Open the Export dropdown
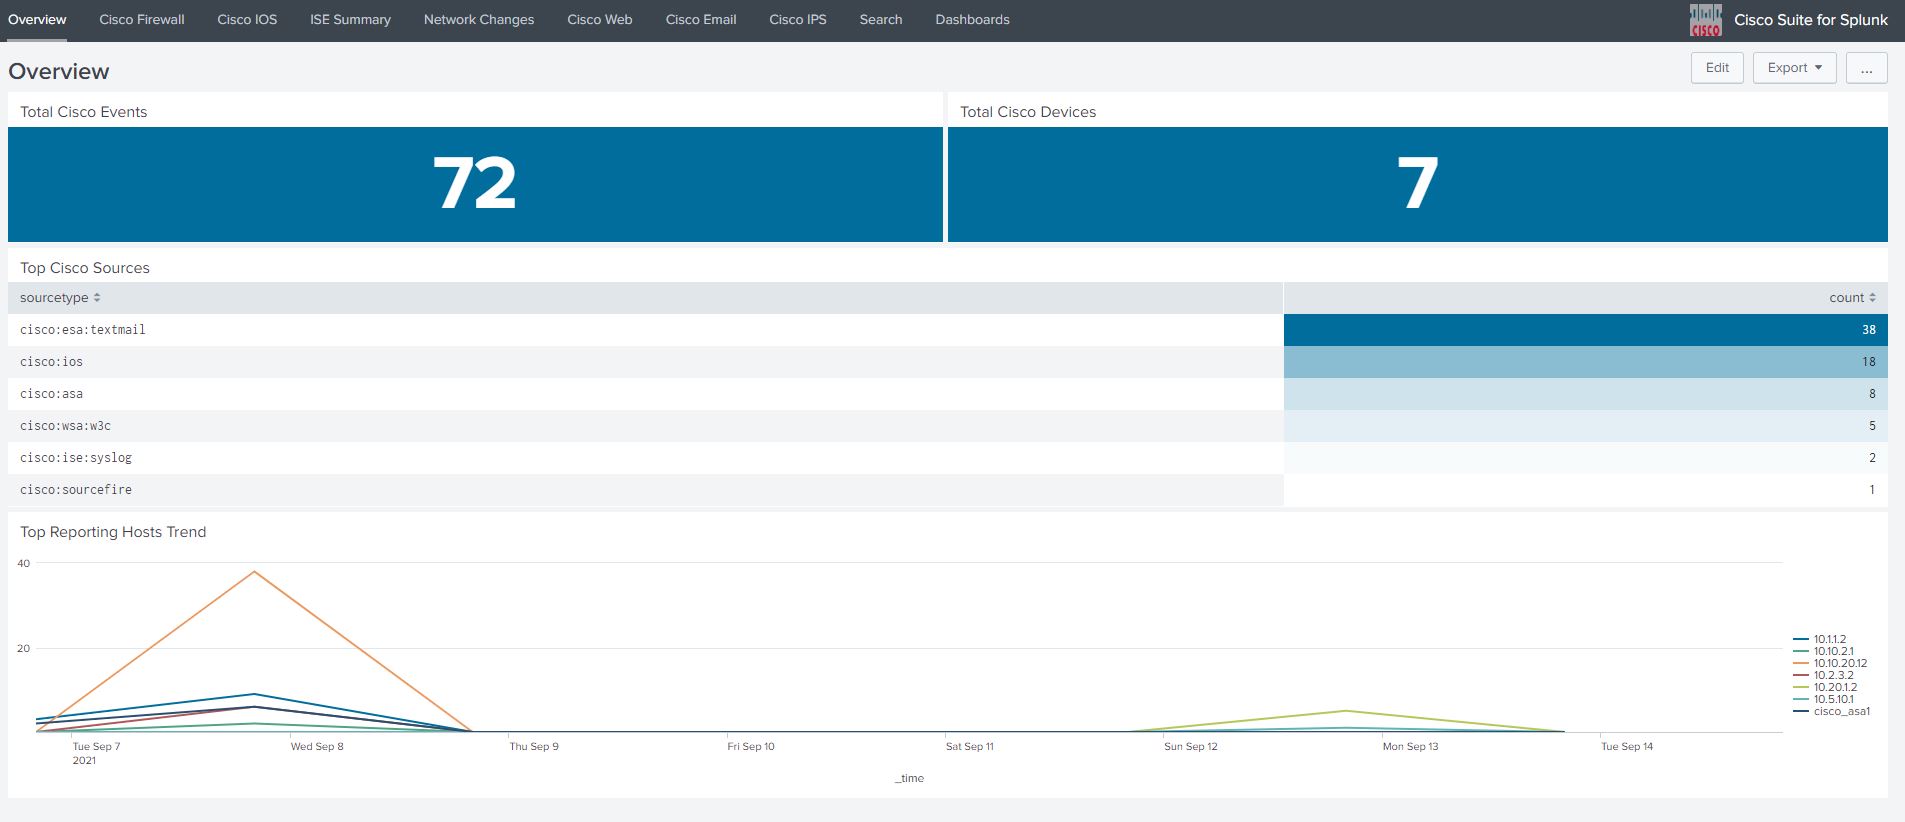Viewport: 1905px width, 822px height. click(1794, 68)
